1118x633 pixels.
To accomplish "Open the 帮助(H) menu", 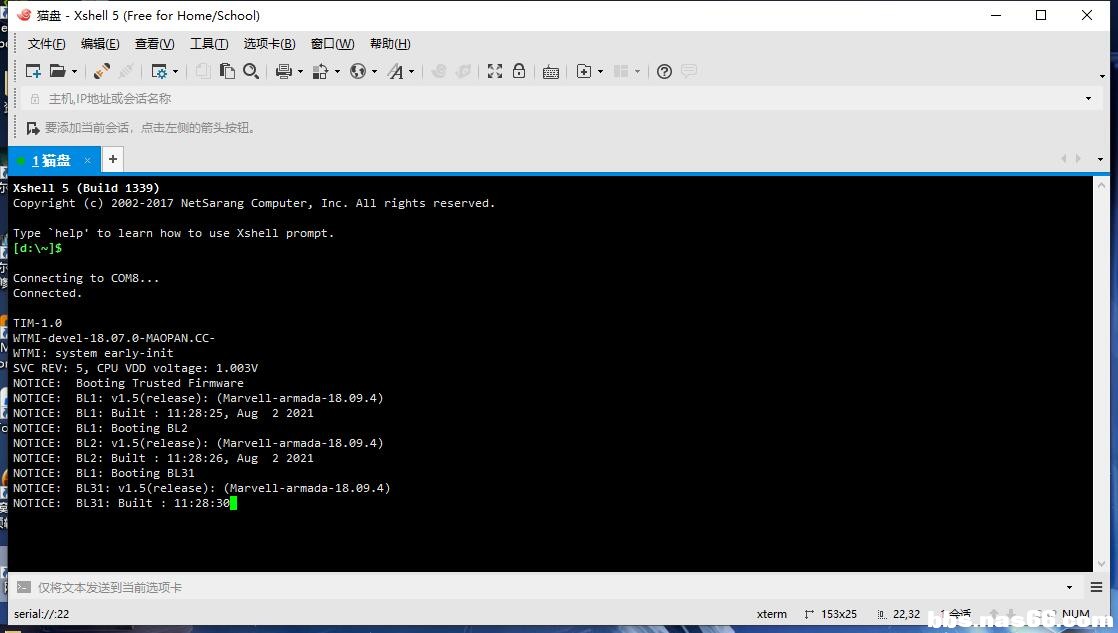I will point(390,44).
